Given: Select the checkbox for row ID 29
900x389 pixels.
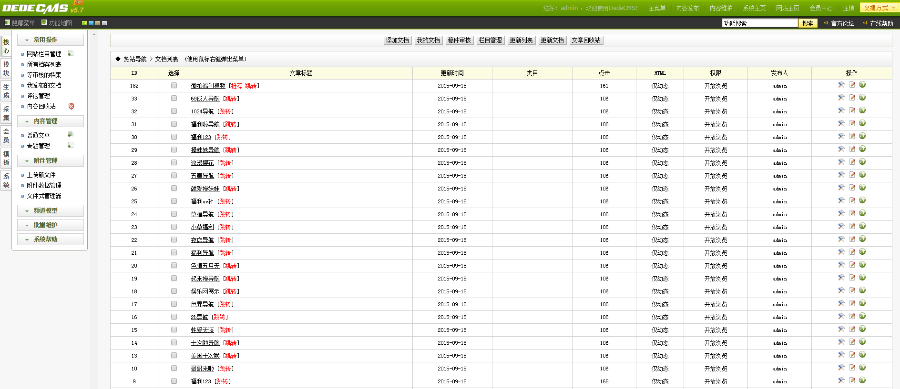Looking at the screenshot, I should pyautogui.click(x=174, y=149).
